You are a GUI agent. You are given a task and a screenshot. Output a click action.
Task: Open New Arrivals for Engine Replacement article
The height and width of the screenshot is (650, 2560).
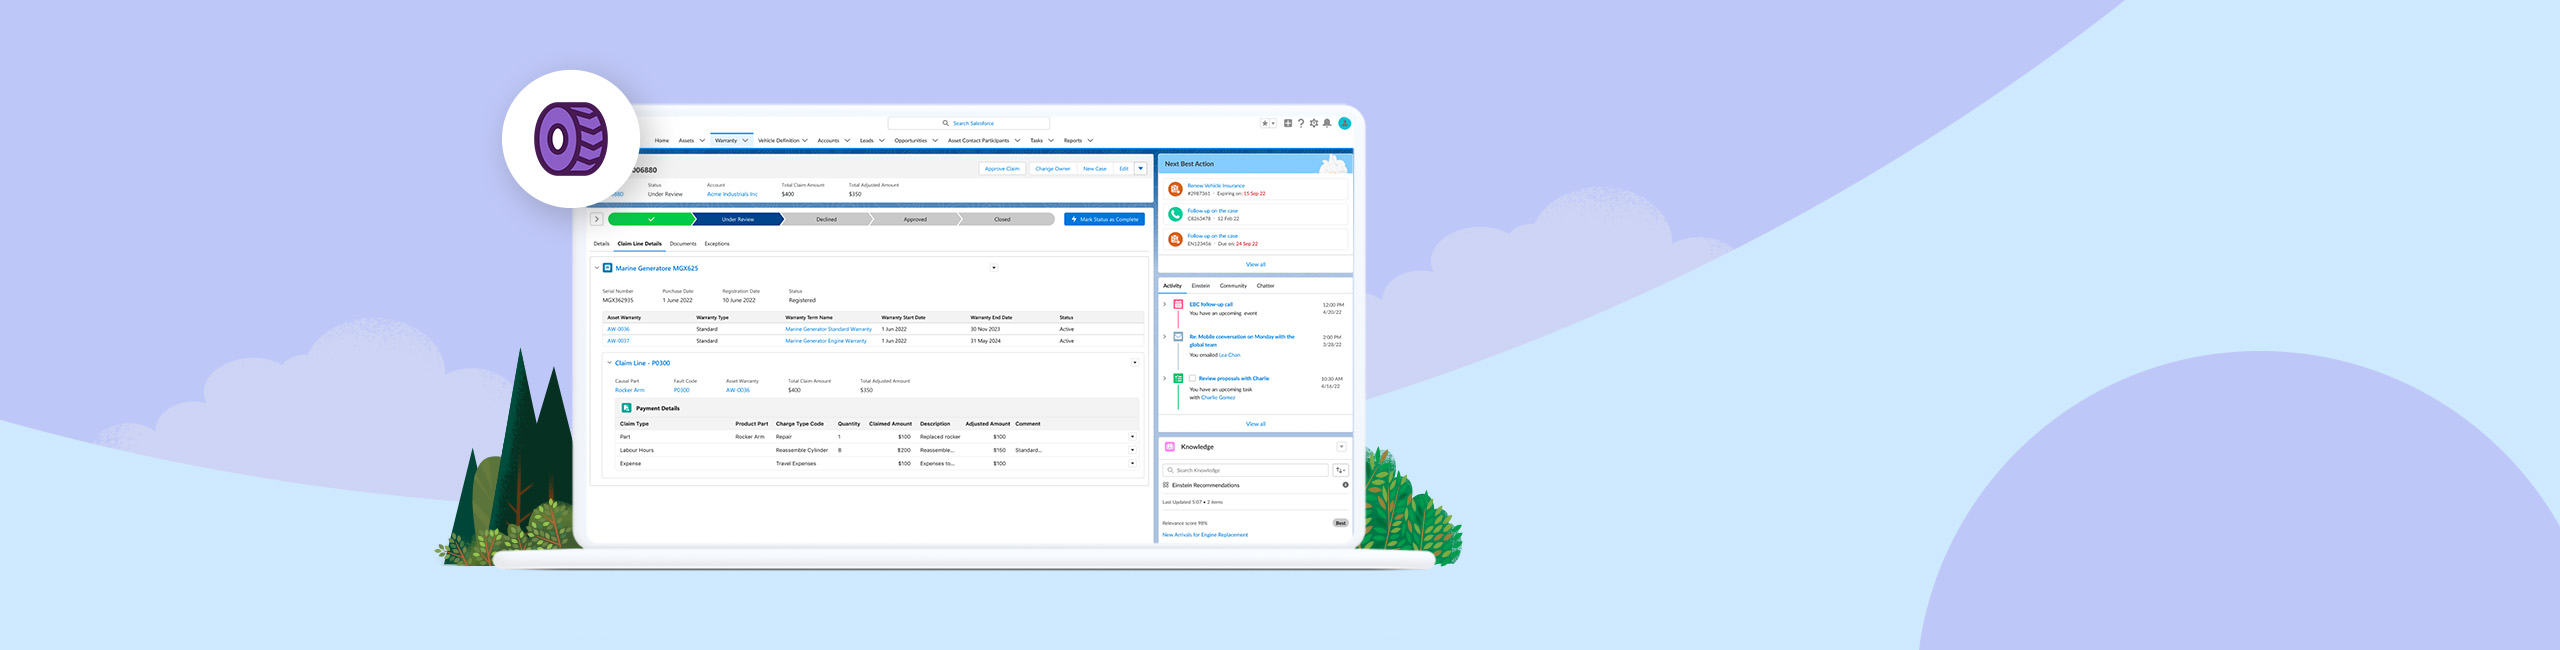click(x=1205, y=535)
